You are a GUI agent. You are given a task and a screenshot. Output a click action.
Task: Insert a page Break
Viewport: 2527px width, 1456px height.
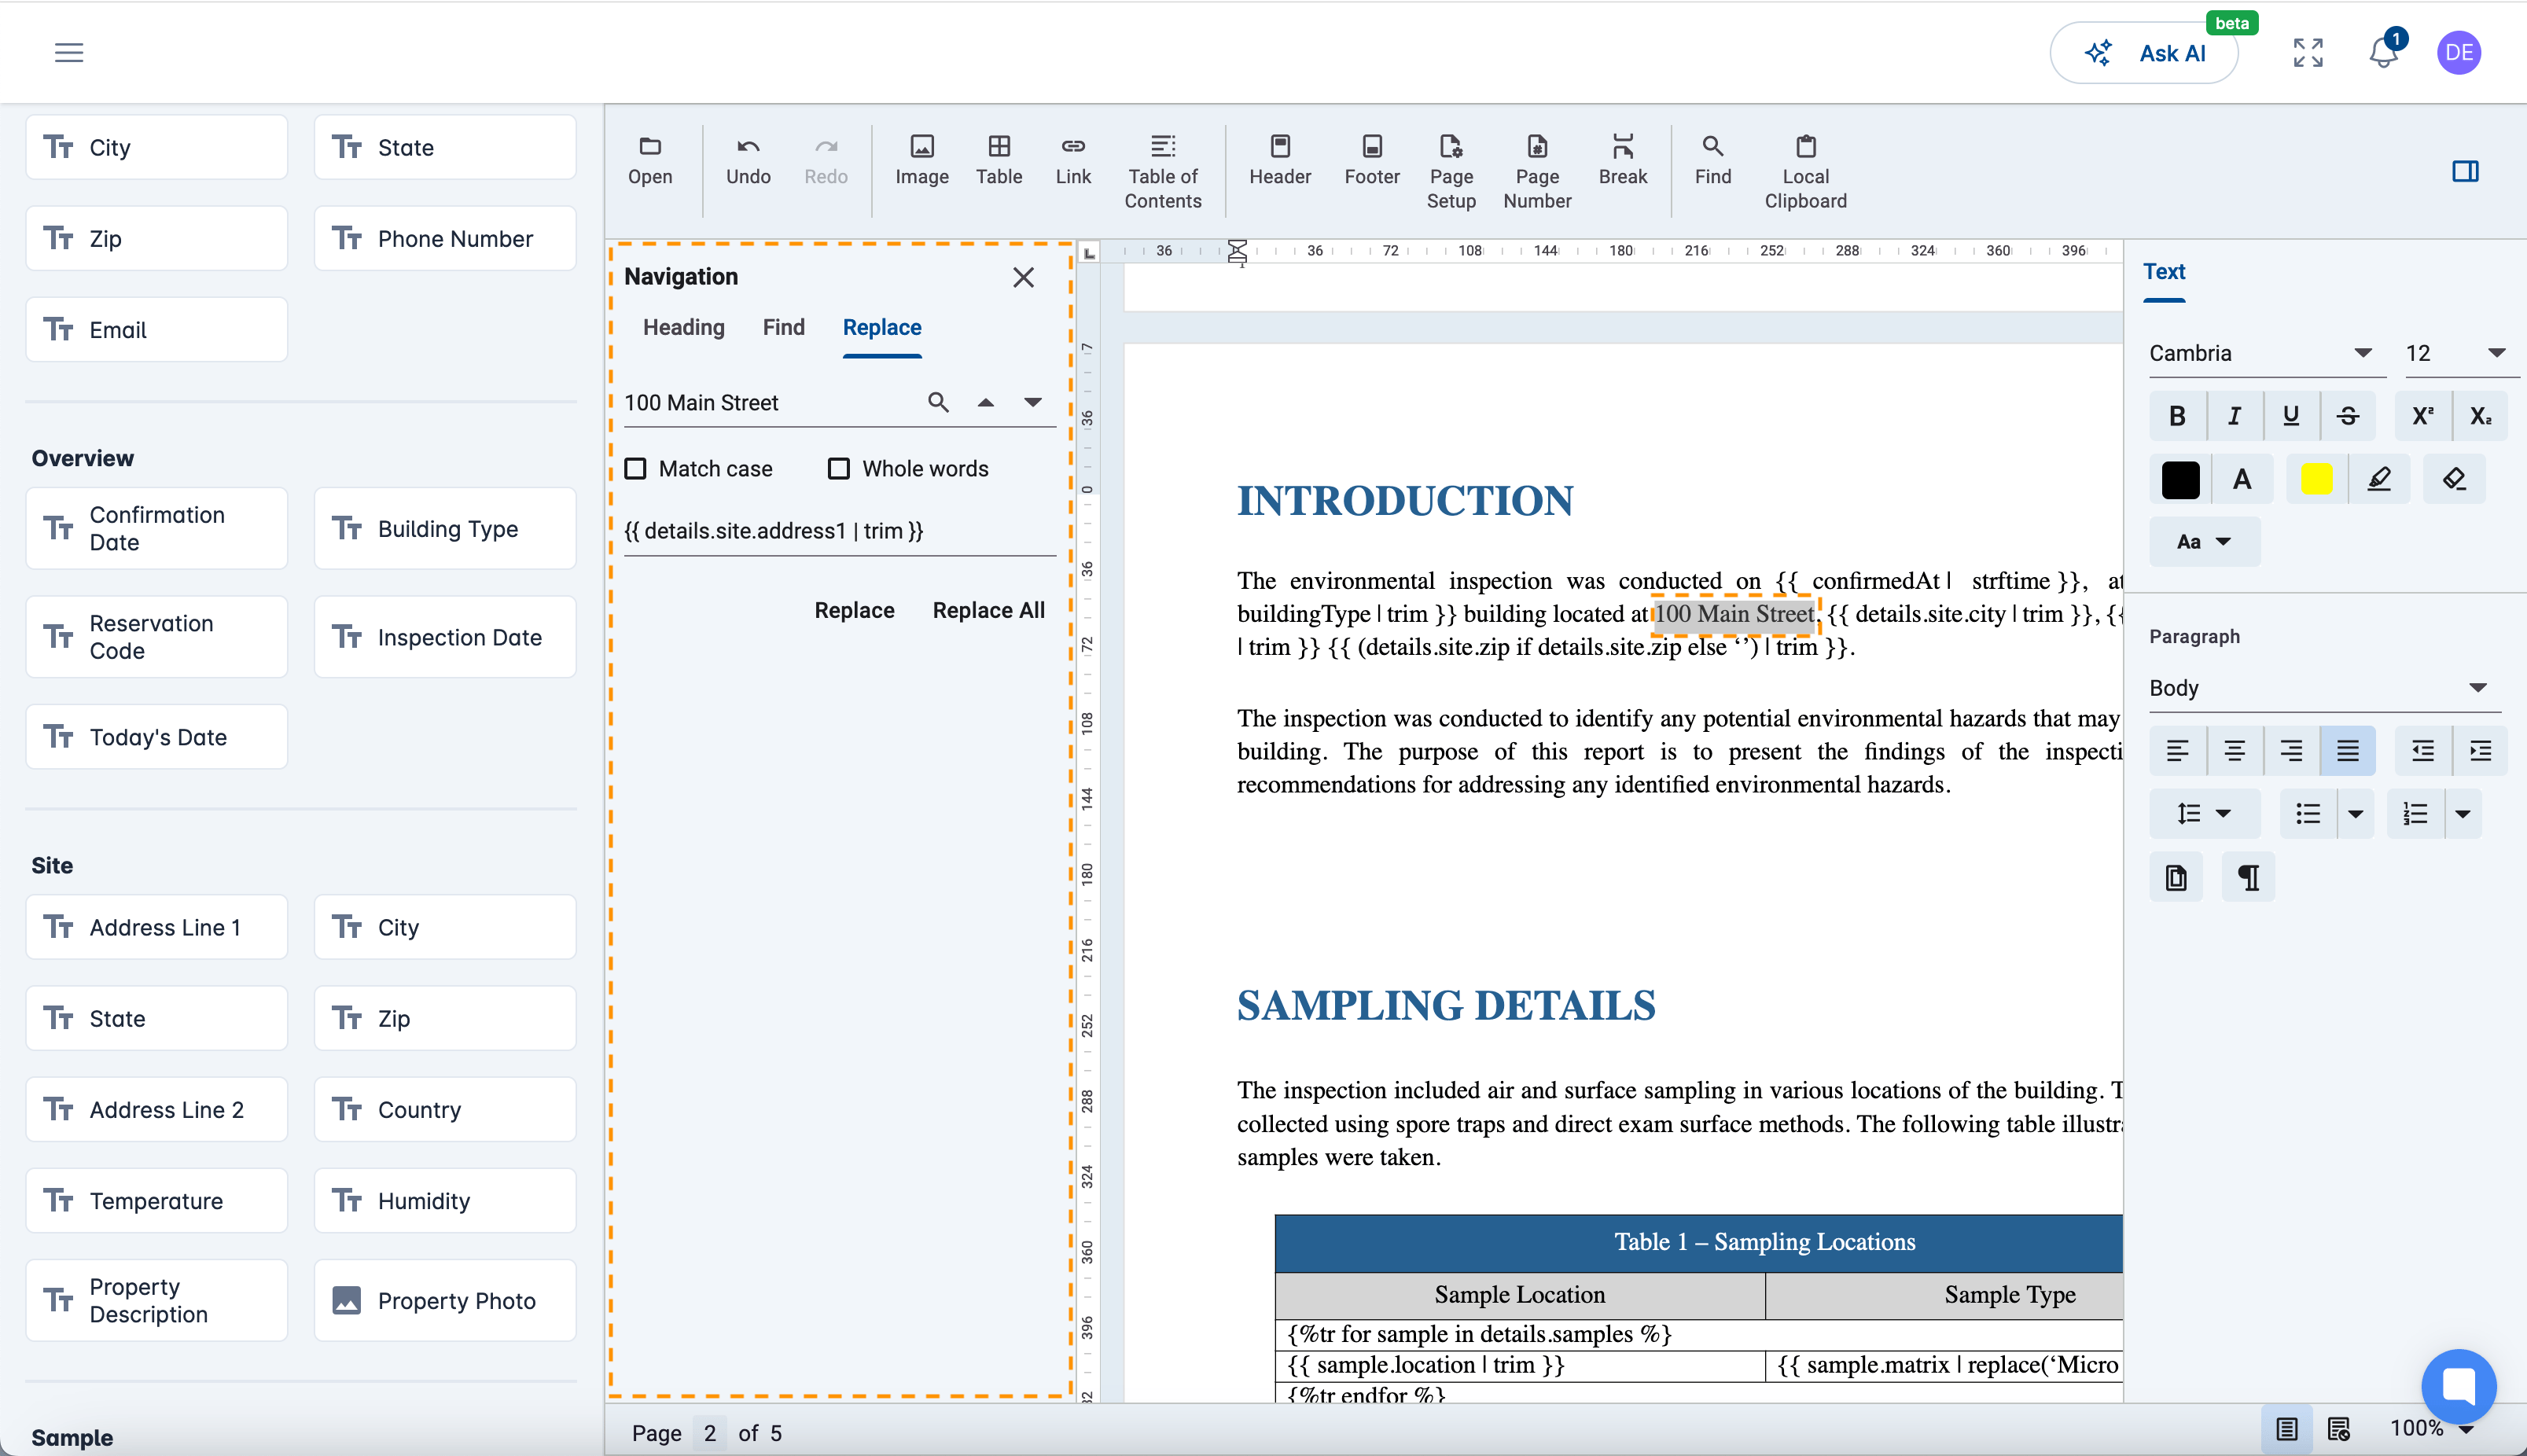tap(1622, 161)
